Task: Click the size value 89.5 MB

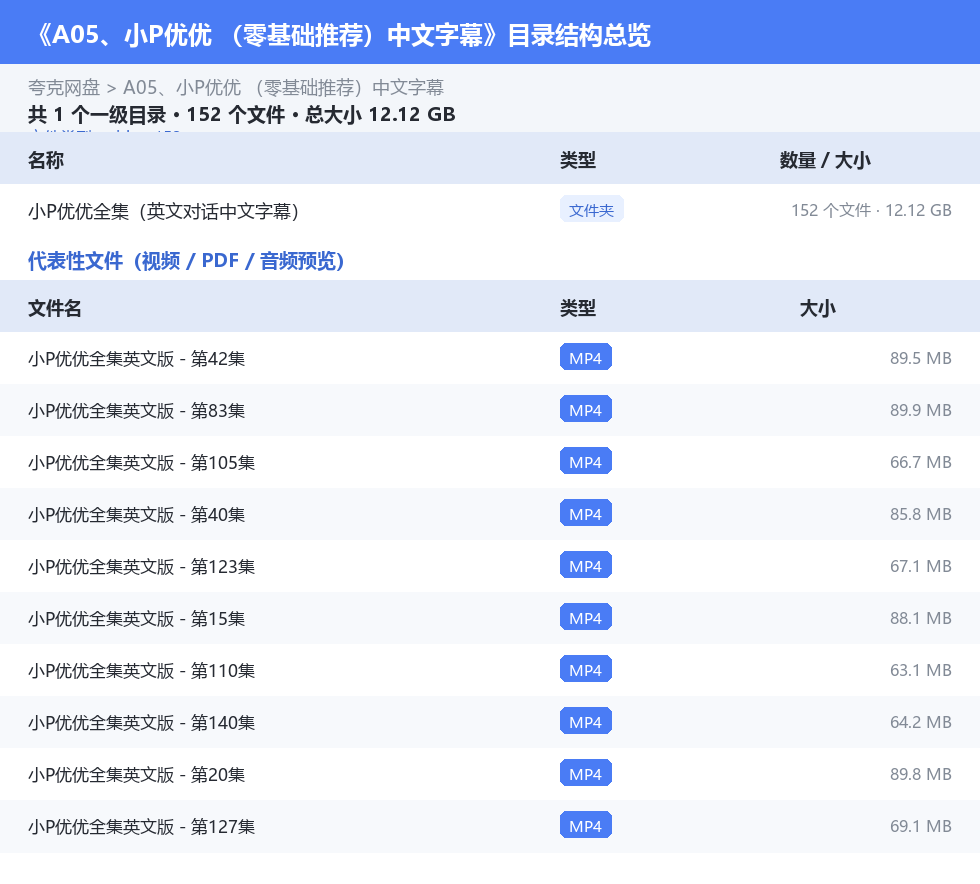Action: (921, 358)
